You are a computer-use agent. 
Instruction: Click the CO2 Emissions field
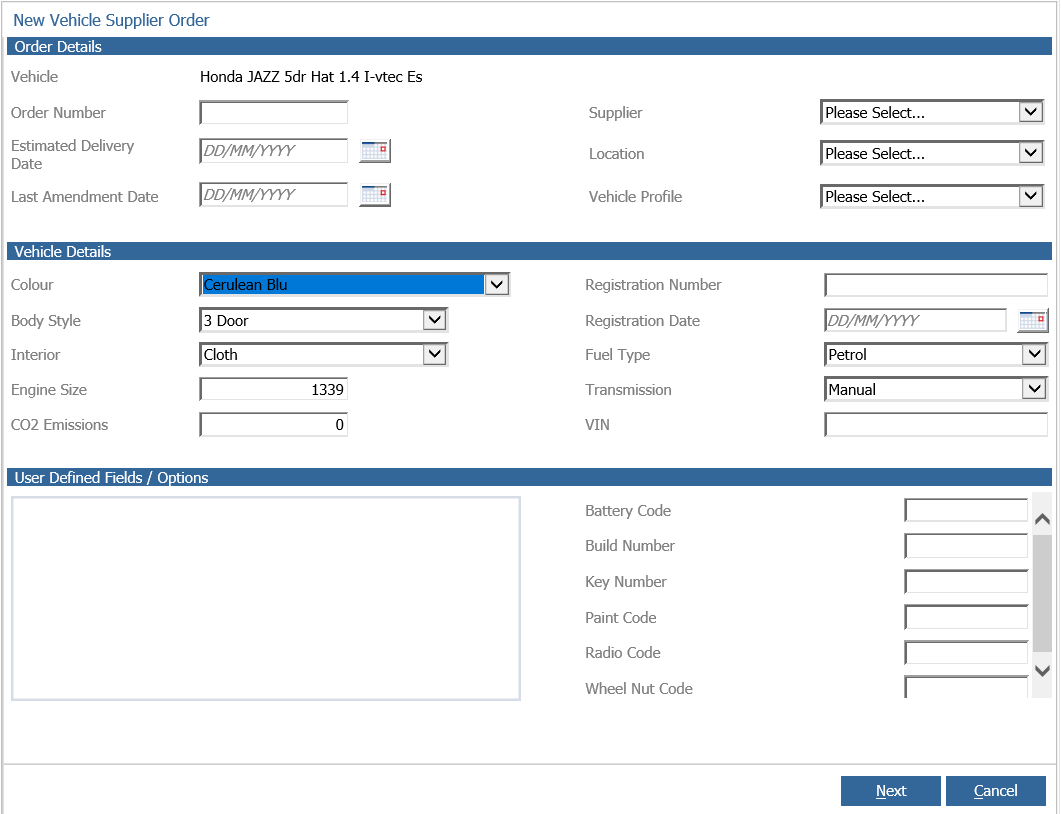[x=274, y=424]
